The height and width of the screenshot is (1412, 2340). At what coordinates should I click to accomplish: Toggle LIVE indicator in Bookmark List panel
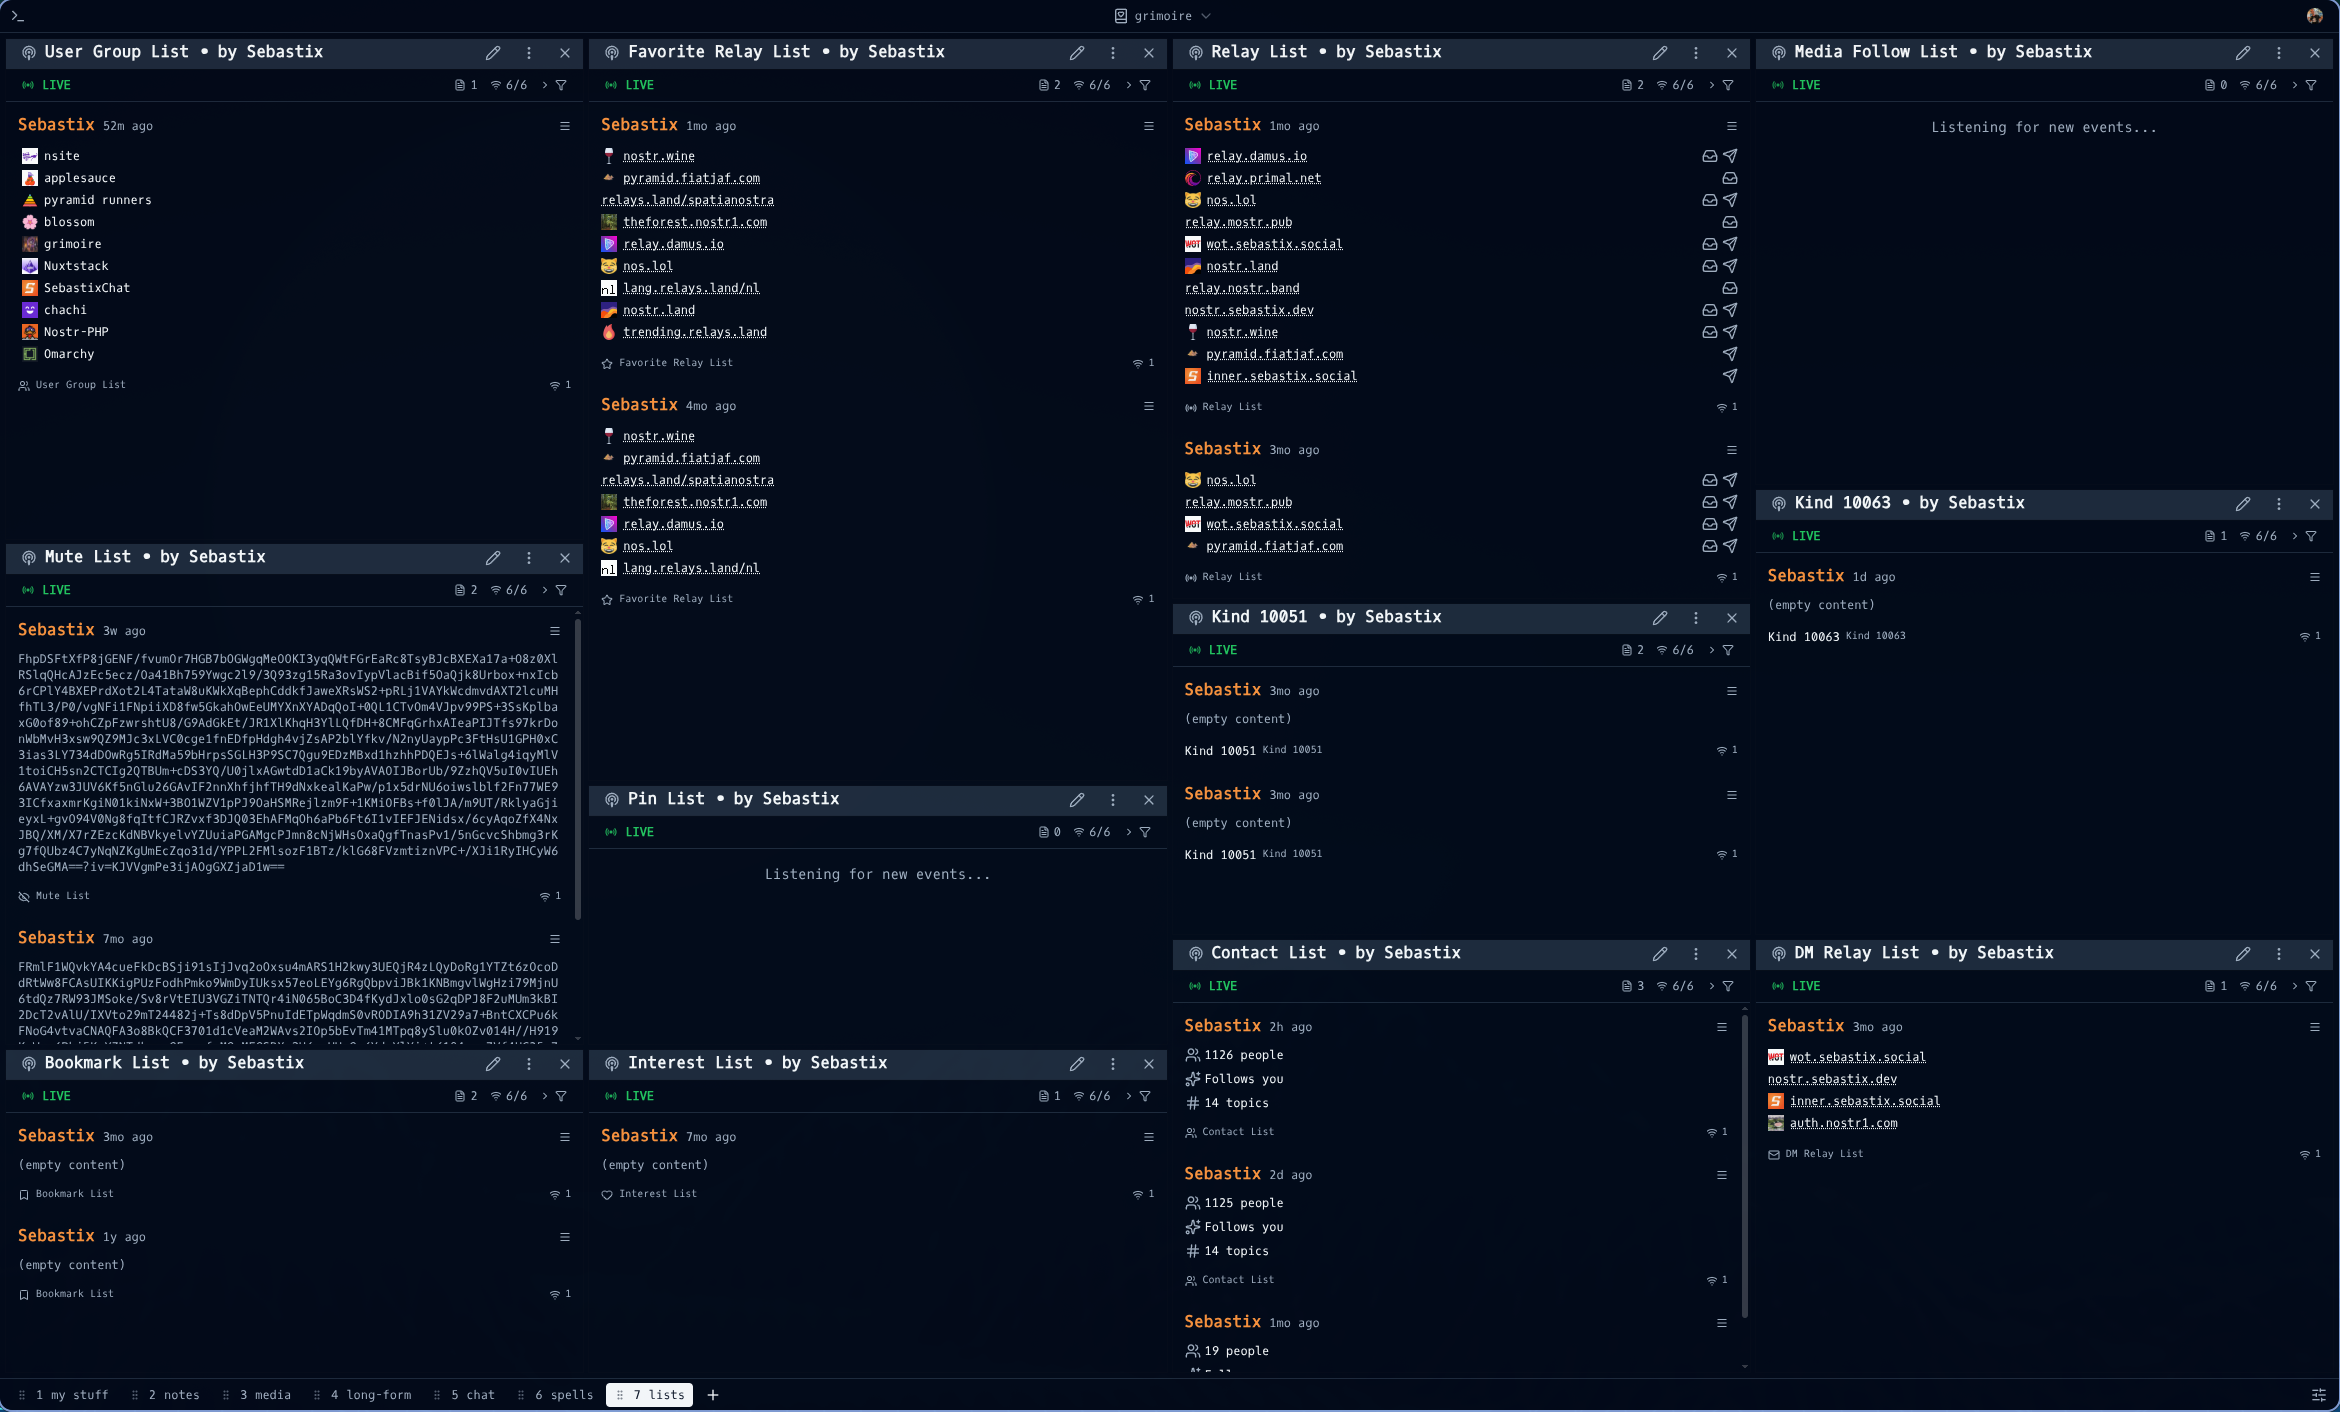(46, 1096)
